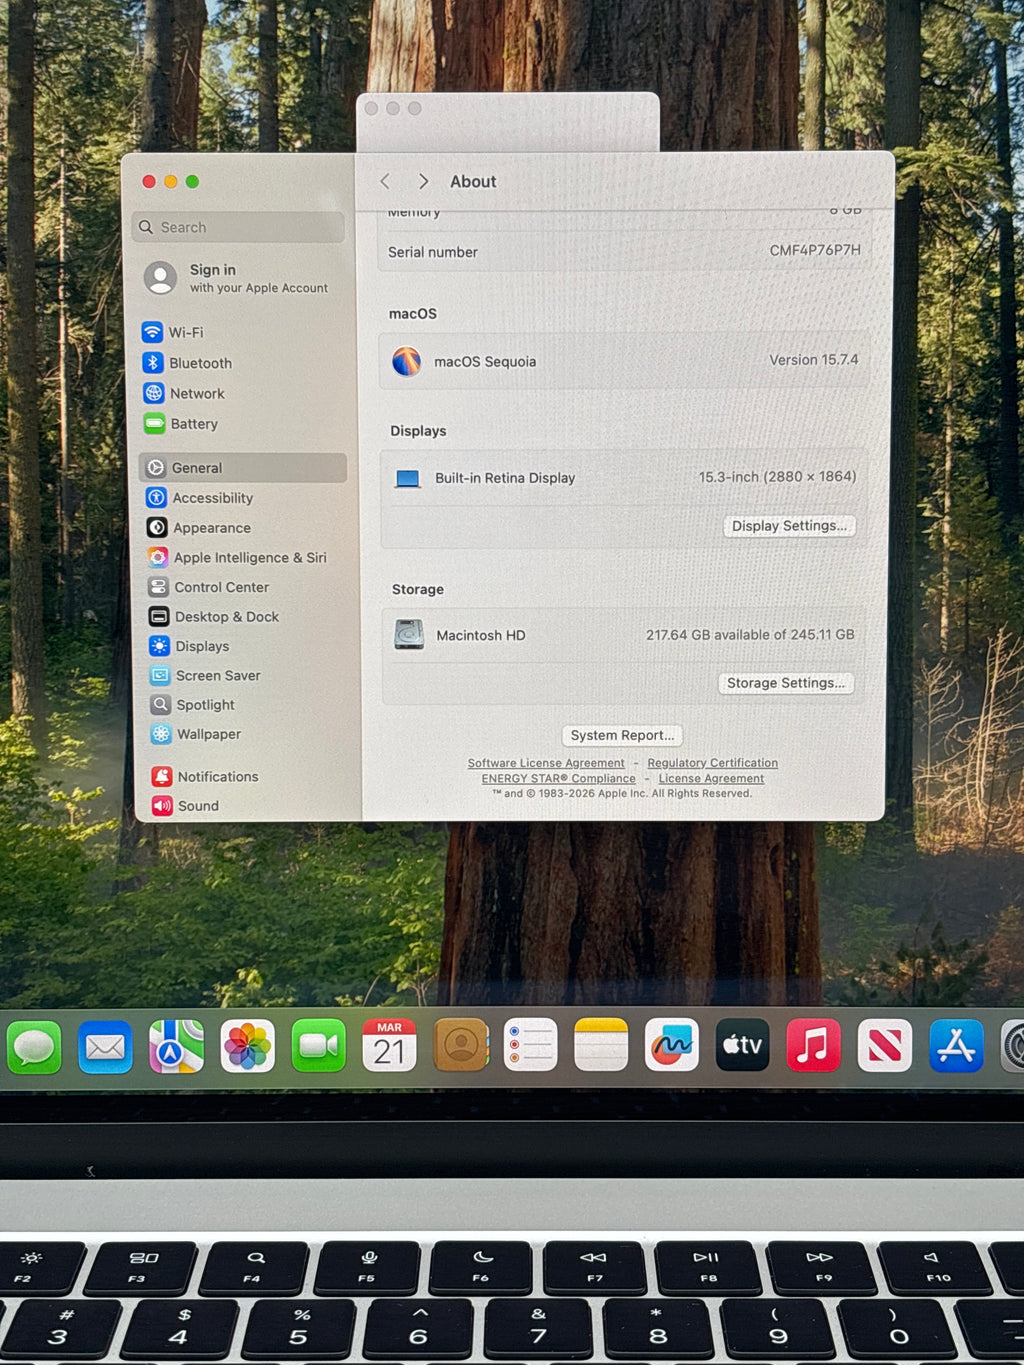Image resolution: width=1024 pixels, height=1365 pixels.
Task: Open the Software License Agreement link
Action: point(546,763)
